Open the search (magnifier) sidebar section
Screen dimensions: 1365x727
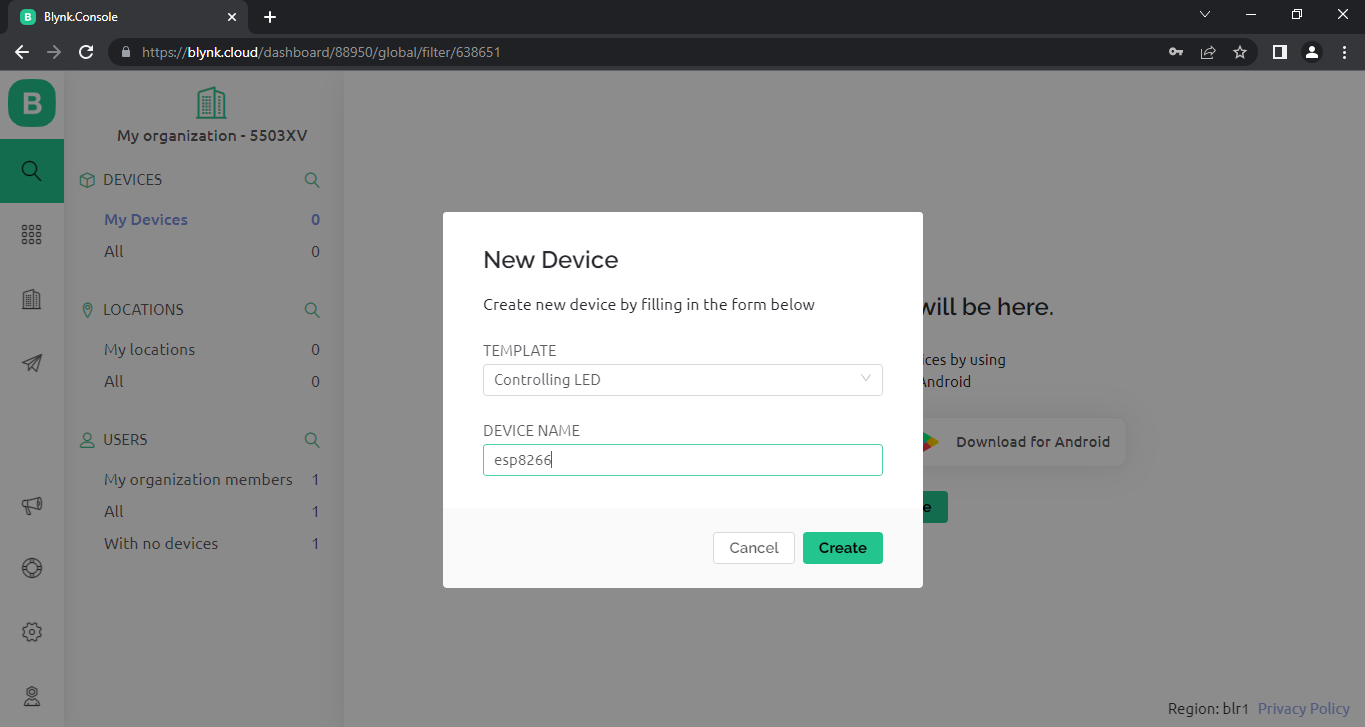(32, 171)
